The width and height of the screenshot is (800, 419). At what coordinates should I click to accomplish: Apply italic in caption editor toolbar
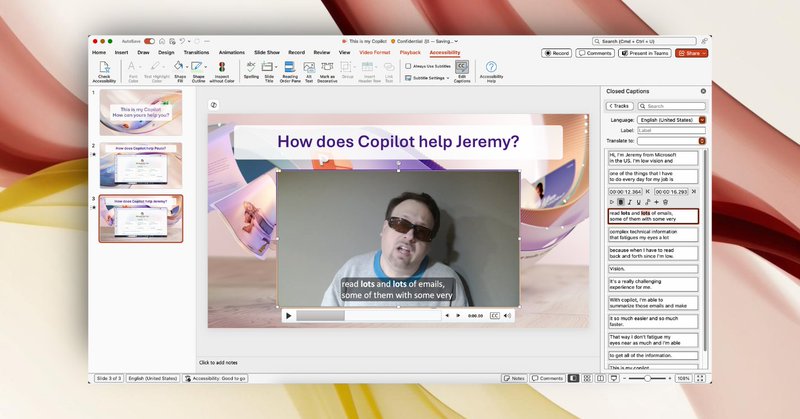pyautogui.click(x=630, y=202)
